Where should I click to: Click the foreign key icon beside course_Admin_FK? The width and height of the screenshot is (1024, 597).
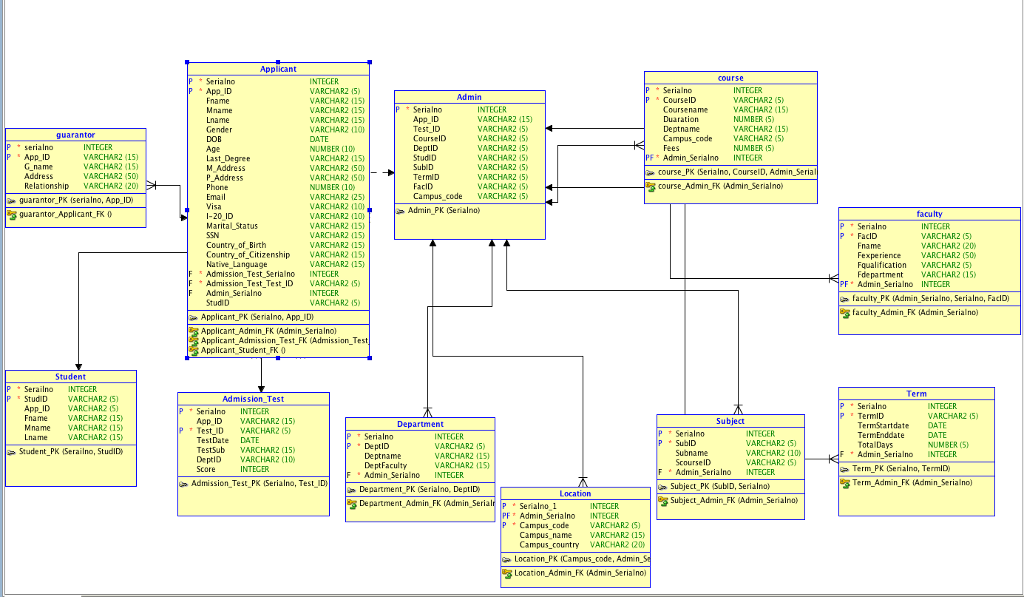[651, 185]
